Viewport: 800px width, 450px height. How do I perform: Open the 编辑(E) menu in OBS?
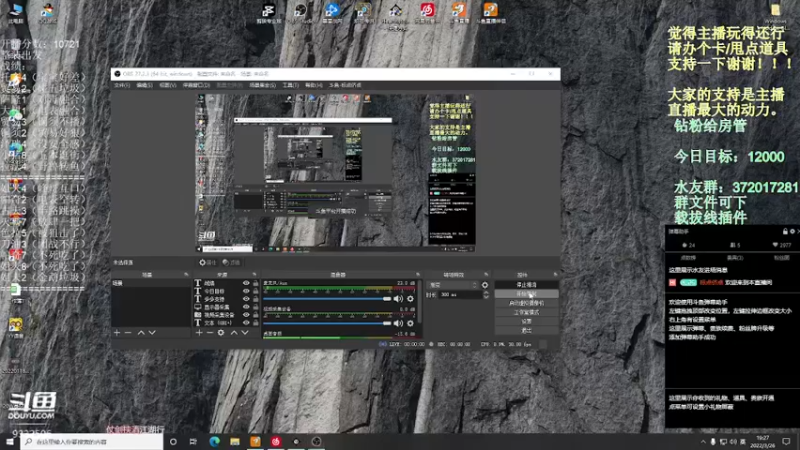(144, 85)
